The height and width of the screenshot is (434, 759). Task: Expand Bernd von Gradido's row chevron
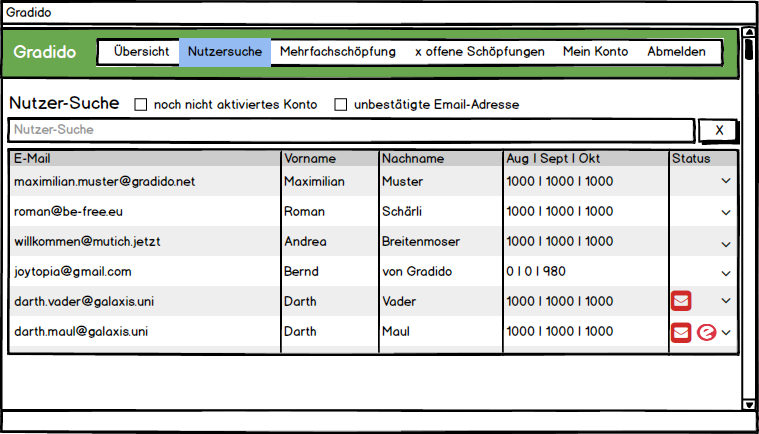[726, 272]
